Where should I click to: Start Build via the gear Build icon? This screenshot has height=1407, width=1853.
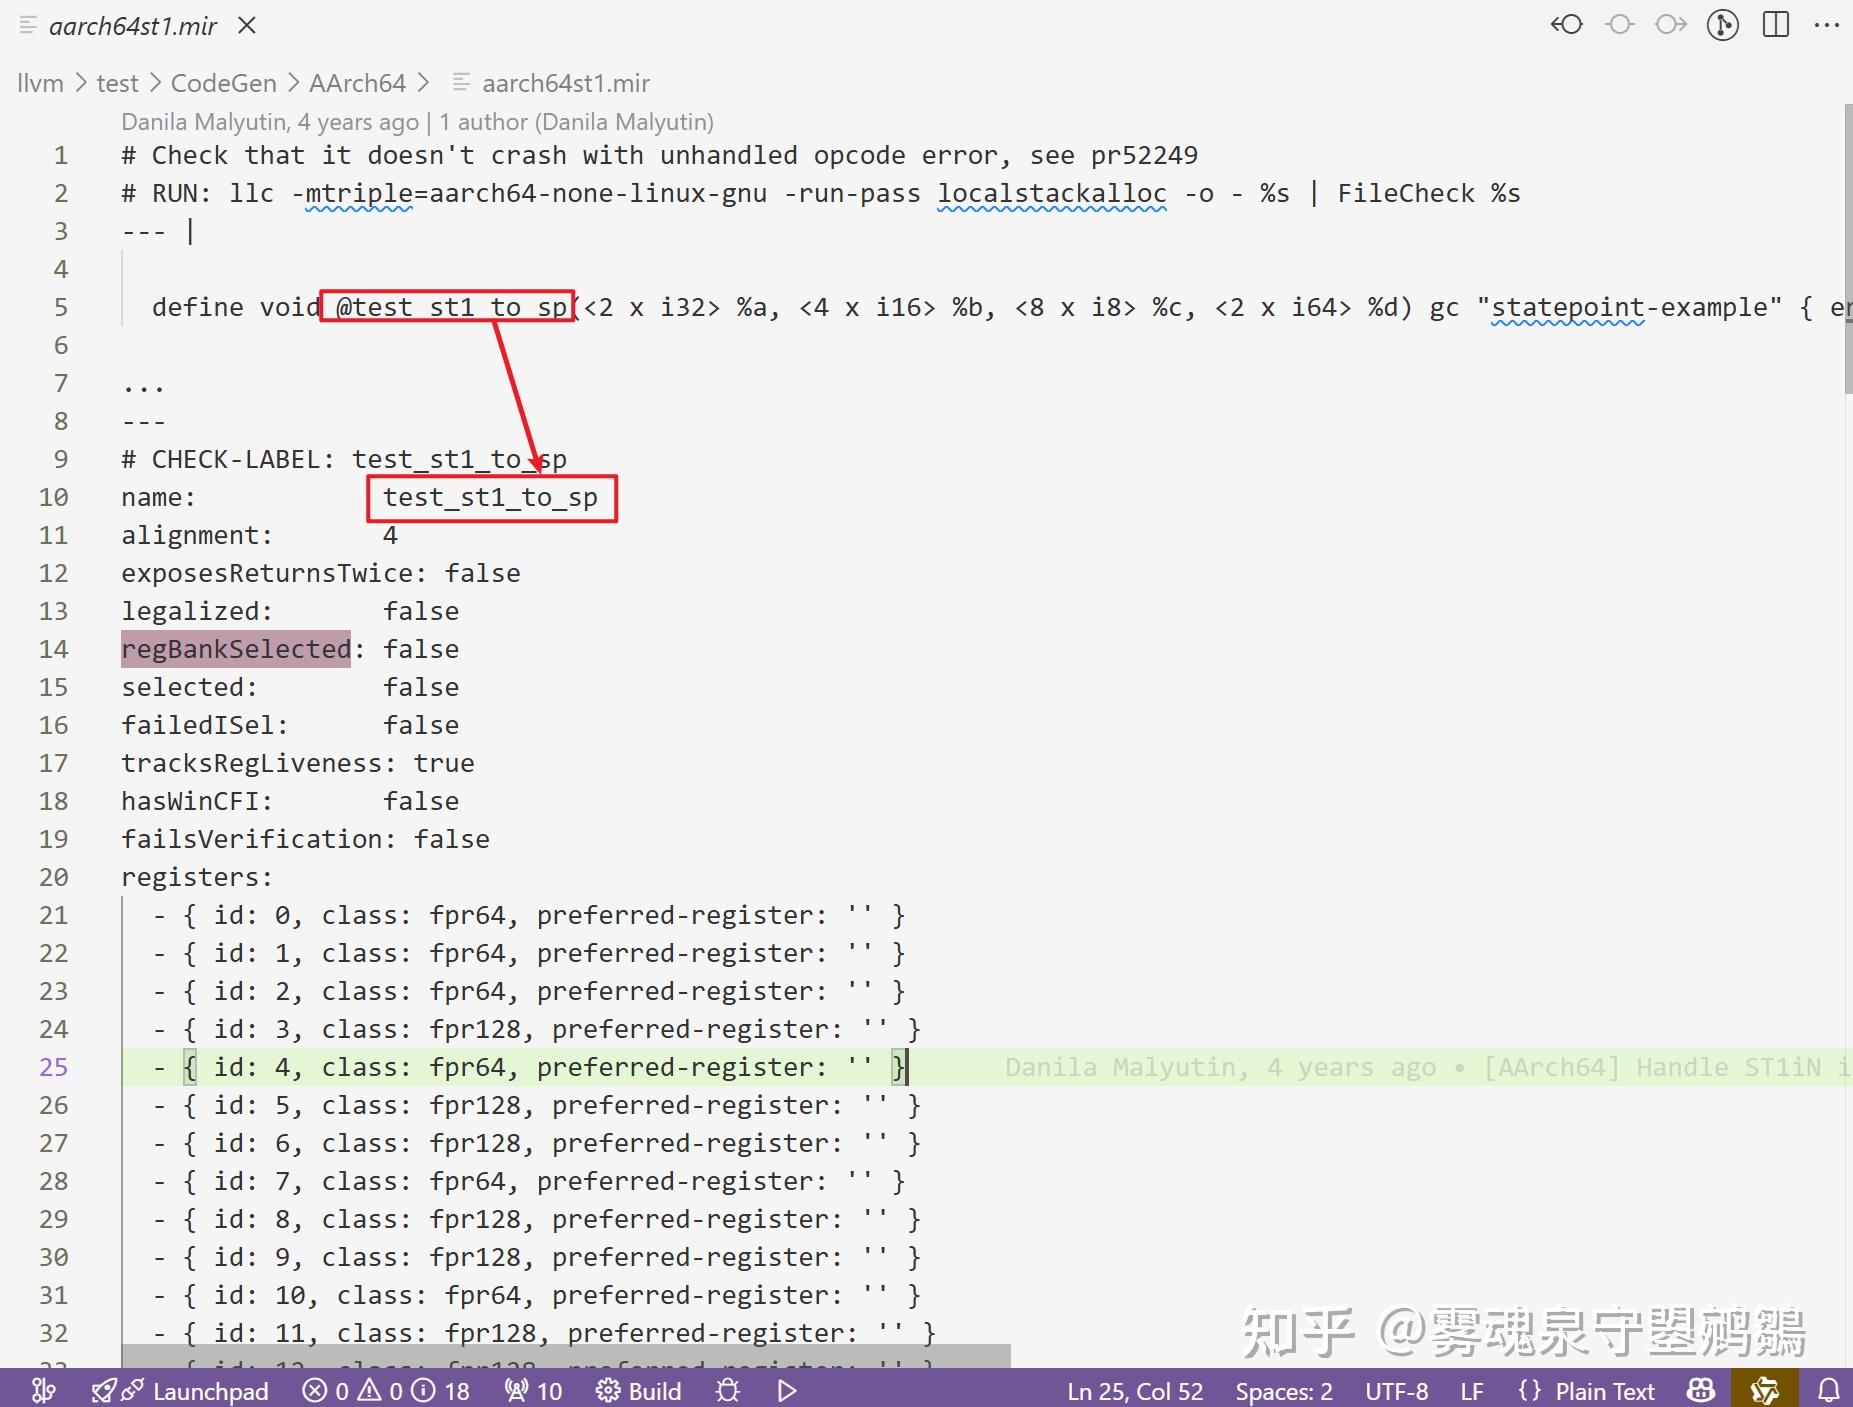click(638, 1390)
